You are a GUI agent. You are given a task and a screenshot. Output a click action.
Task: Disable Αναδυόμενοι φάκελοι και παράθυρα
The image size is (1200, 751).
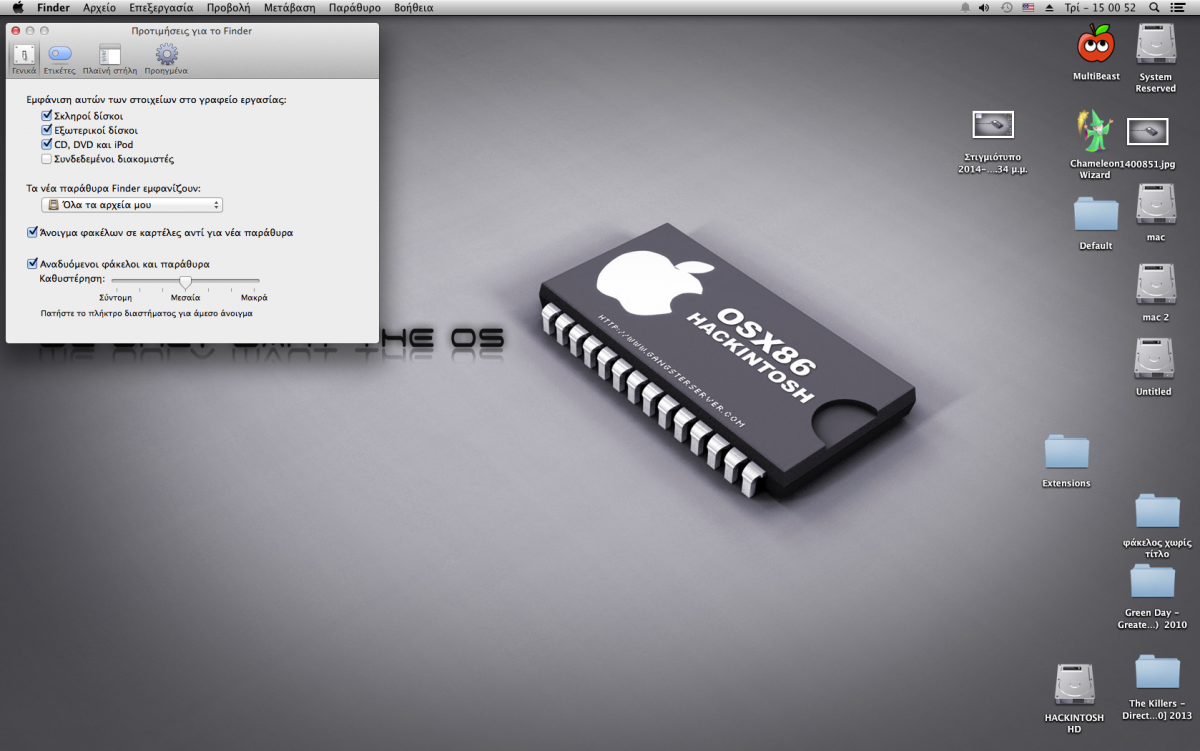coord(33,264)
